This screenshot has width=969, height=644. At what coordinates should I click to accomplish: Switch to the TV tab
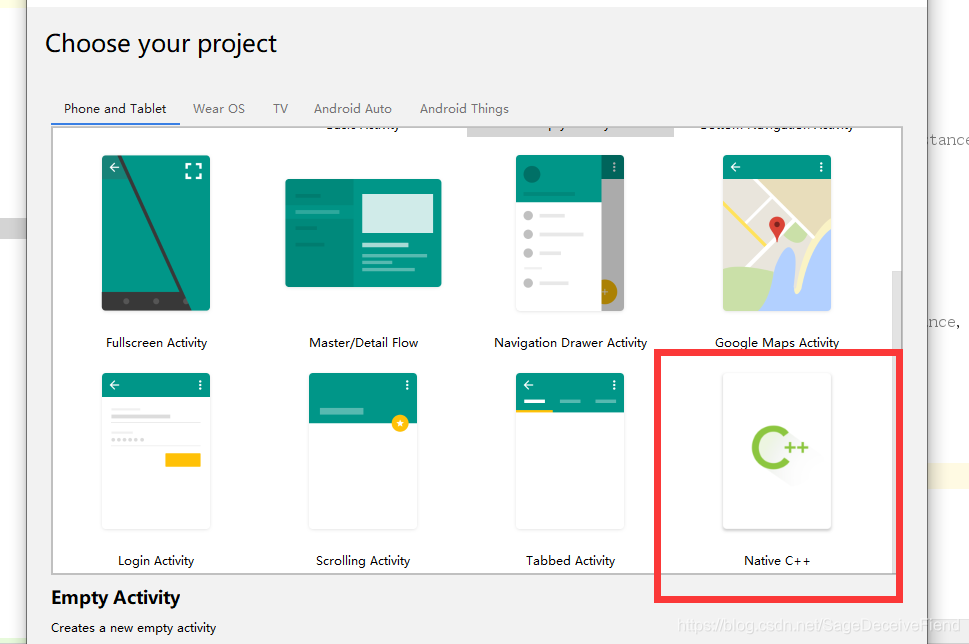(x=281, y=109)
